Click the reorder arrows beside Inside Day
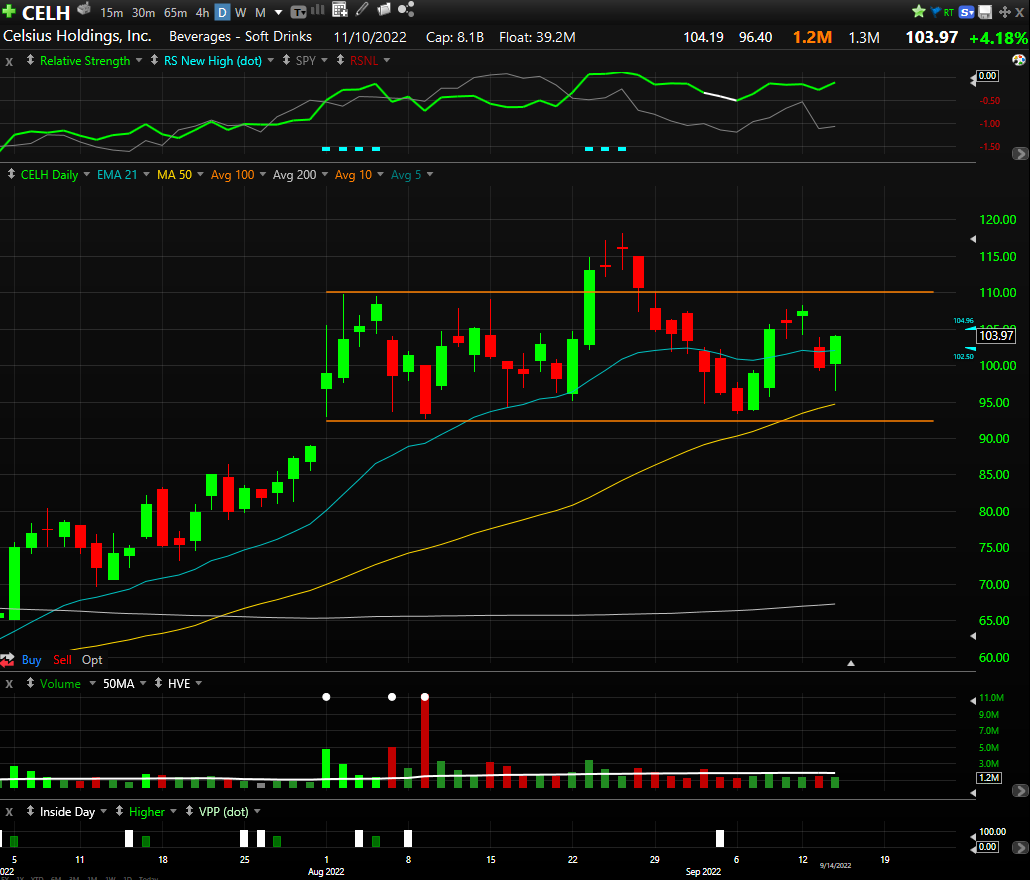 click(30, 811)
